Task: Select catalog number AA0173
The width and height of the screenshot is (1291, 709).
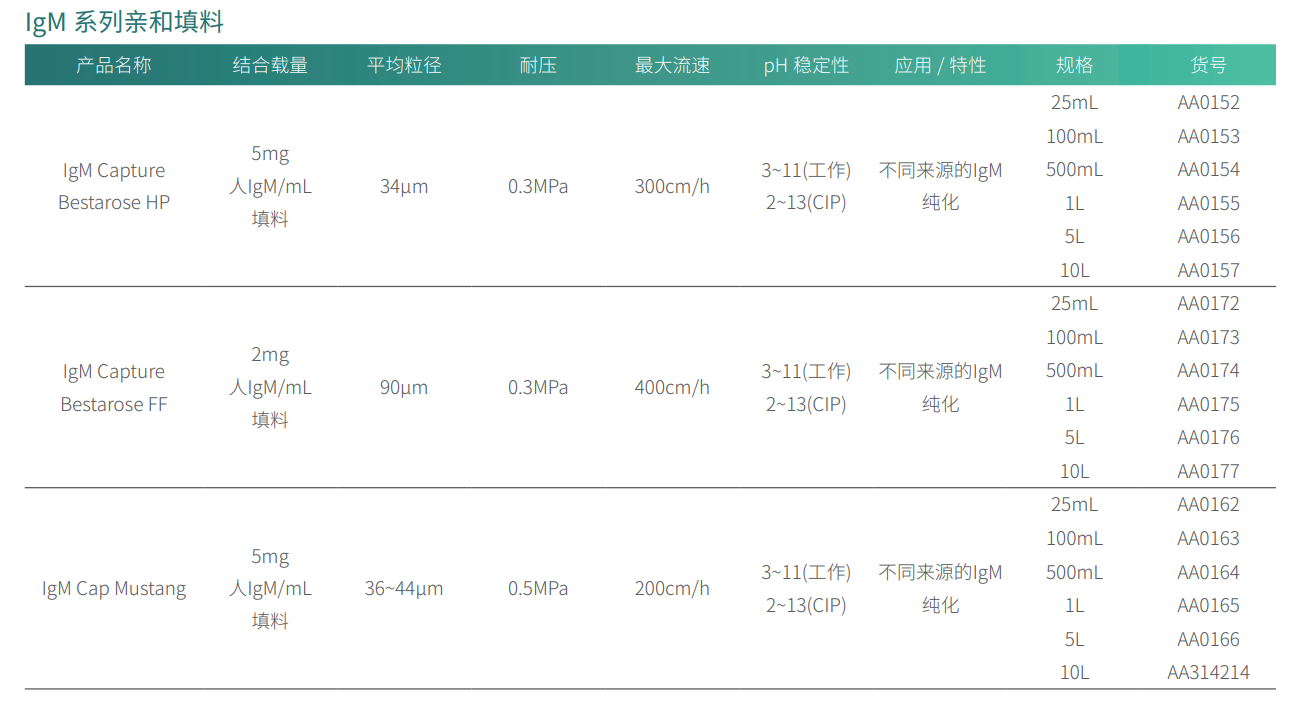Action: (1208, 337)
